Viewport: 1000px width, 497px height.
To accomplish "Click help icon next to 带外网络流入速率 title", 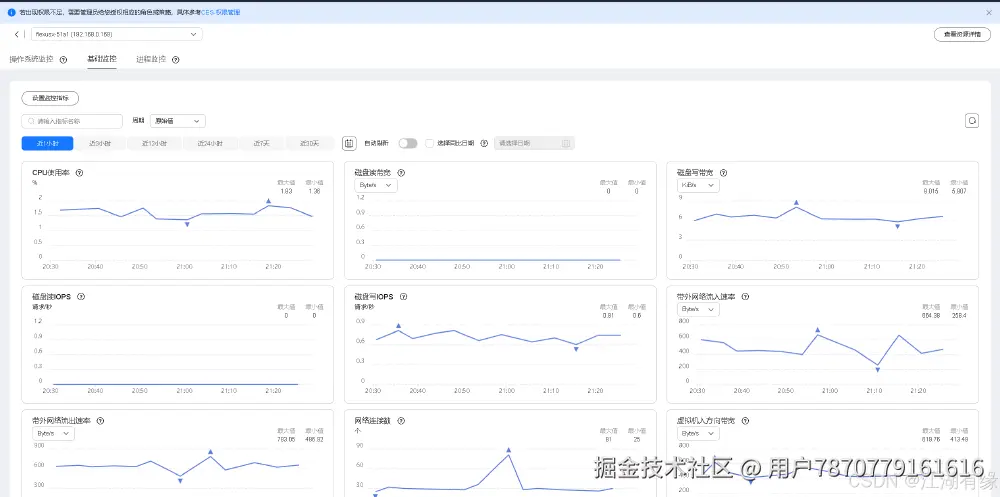I will 745,297.
